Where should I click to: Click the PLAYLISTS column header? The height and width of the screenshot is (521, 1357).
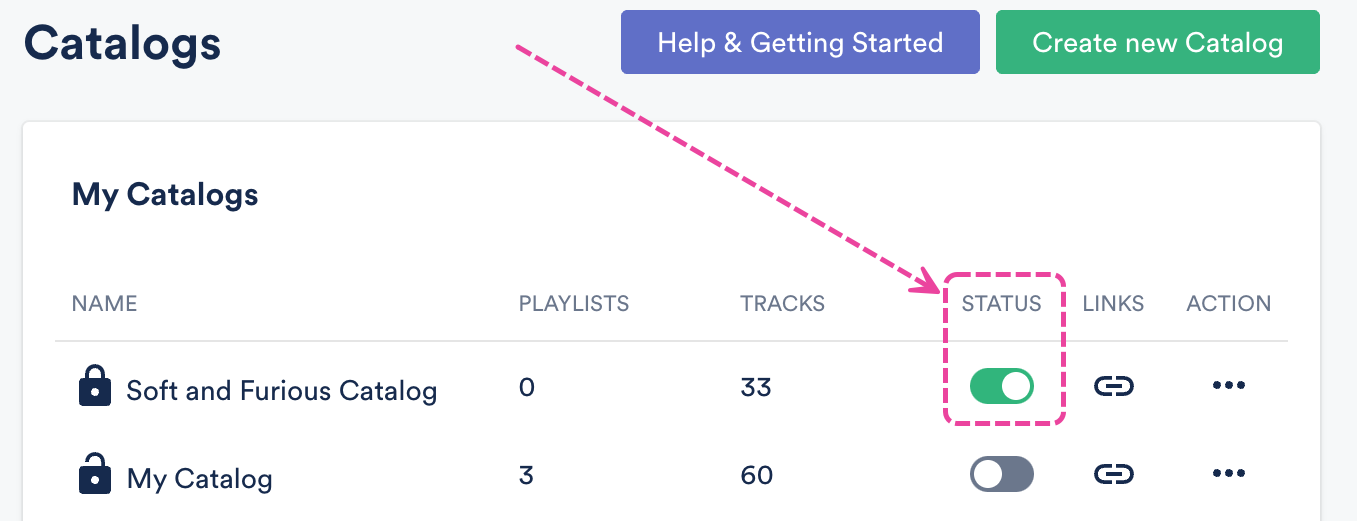tap(574, 304)
